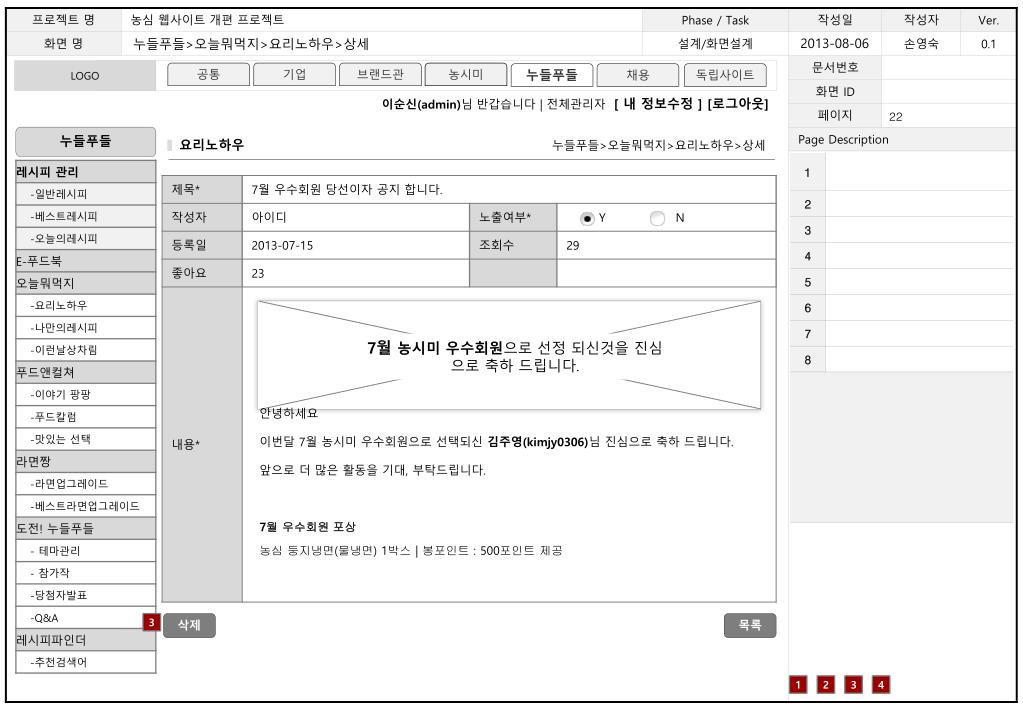Select 추천검색어 sidebar item
Screen dimensions: 1023x708
(x=85, y=662)
